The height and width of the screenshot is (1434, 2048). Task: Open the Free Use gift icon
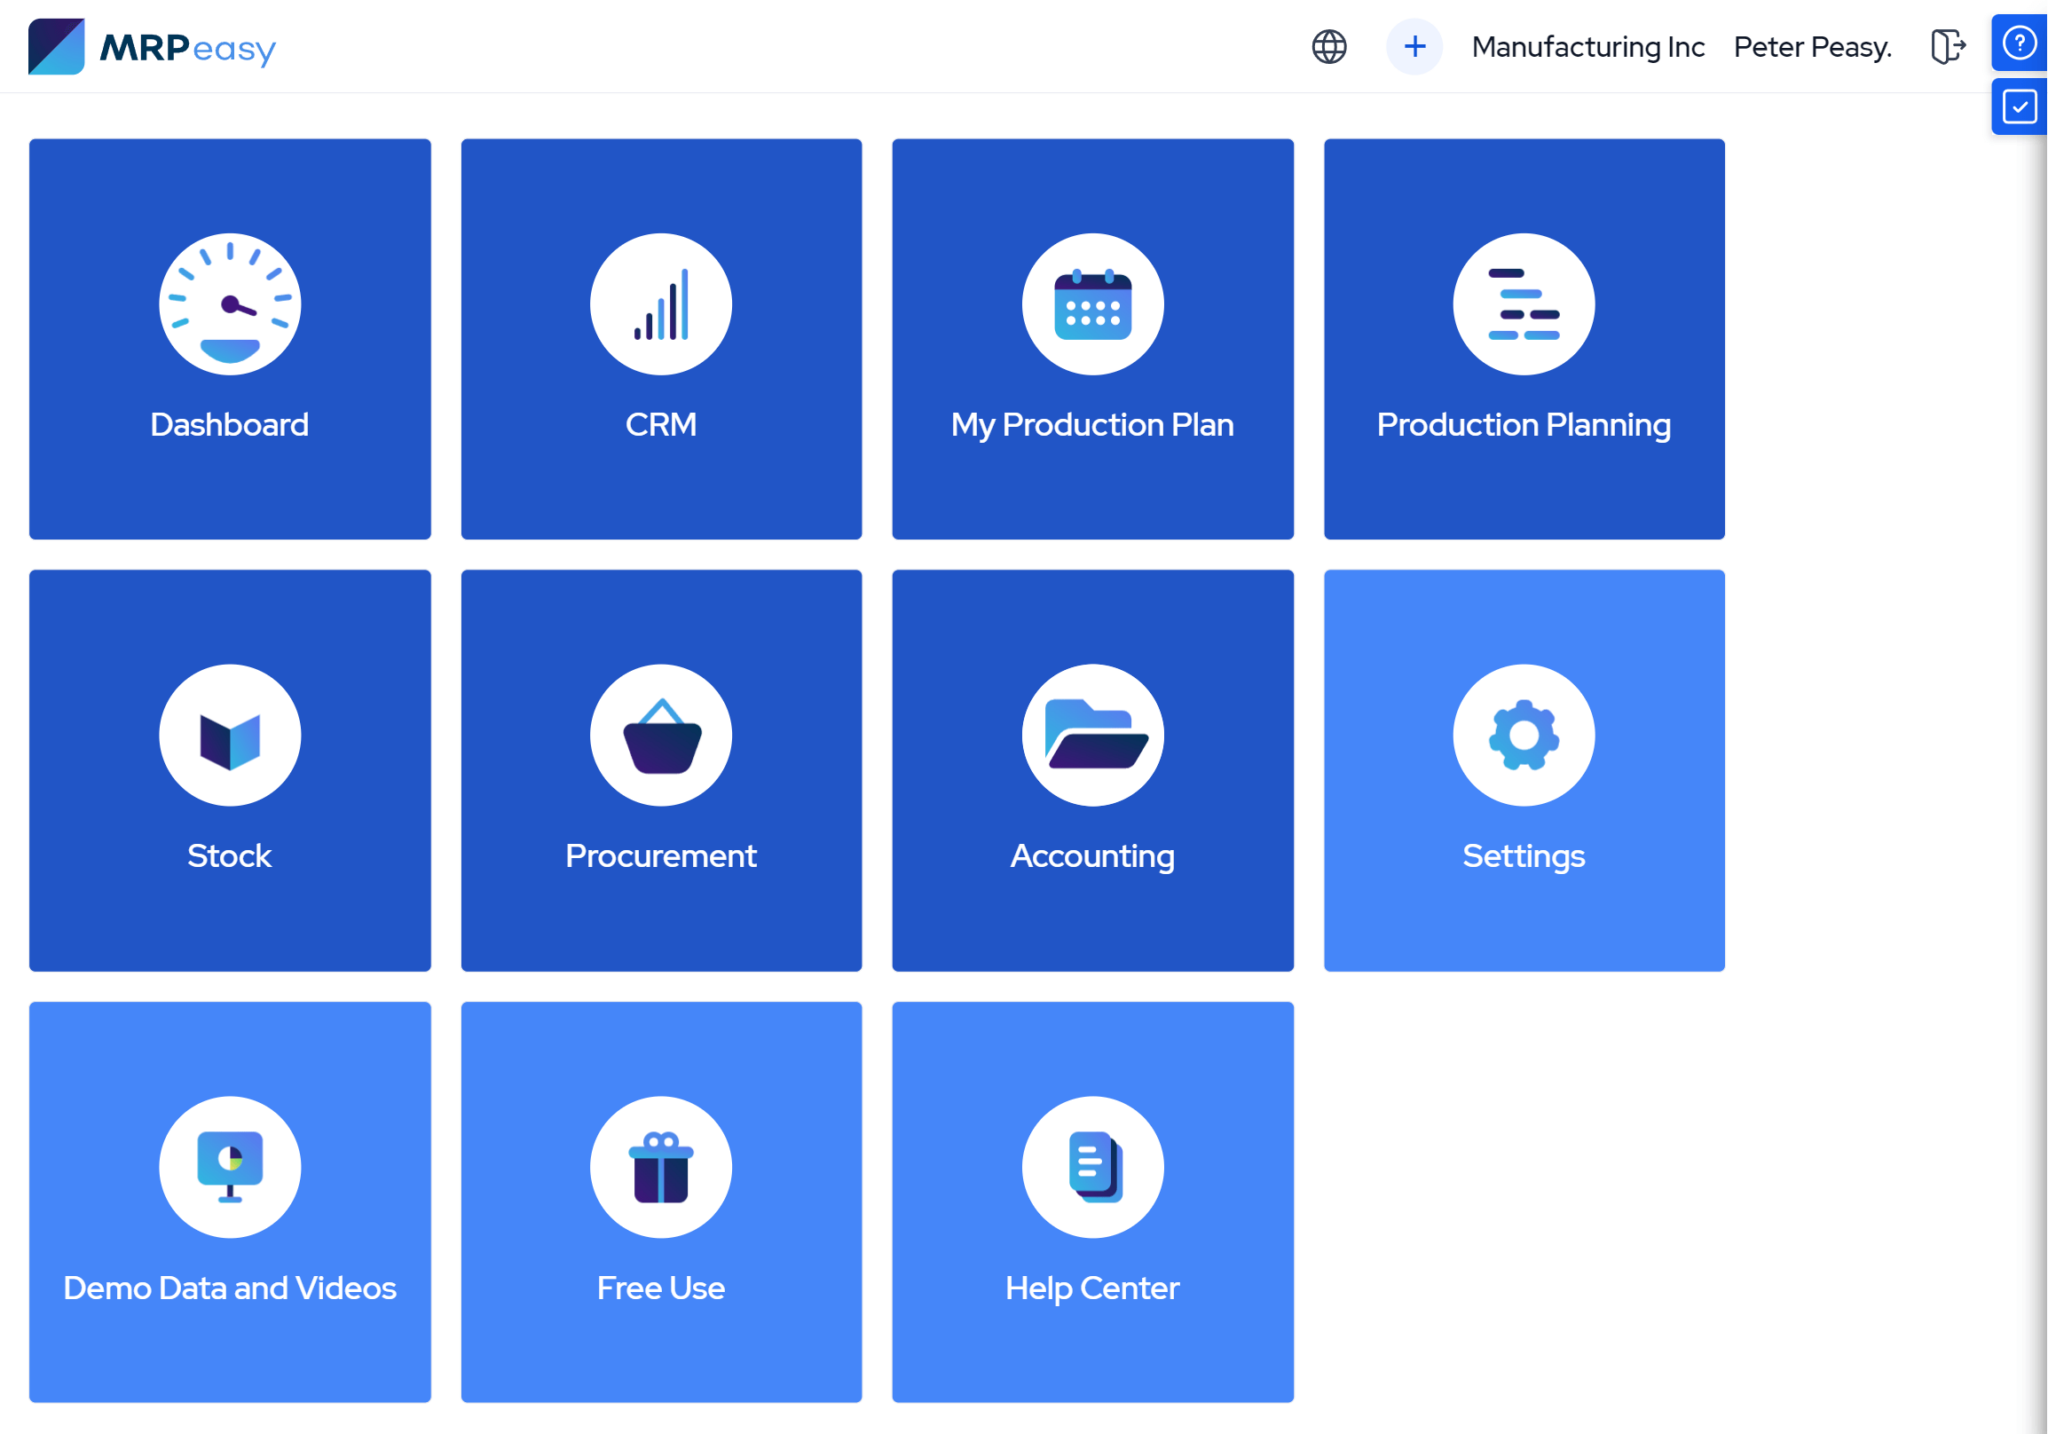pyautogui.click(x=660, y=1167)
